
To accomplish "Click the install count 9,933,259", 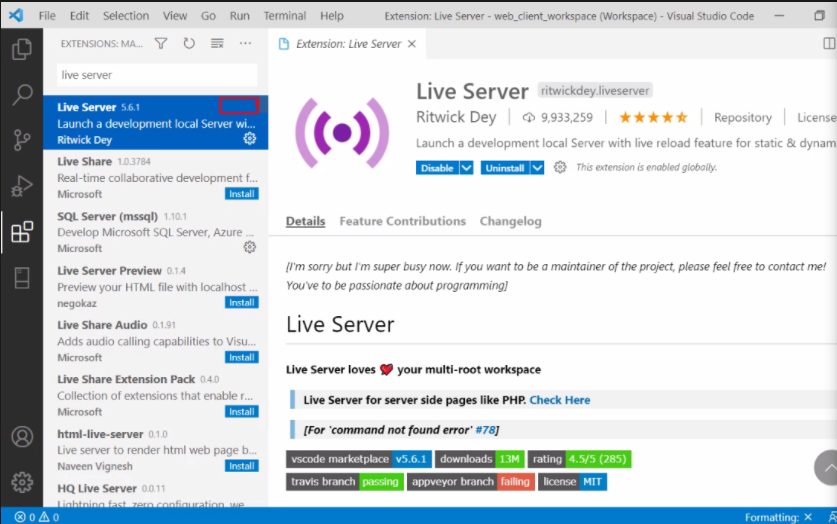I will pos(557,117).
